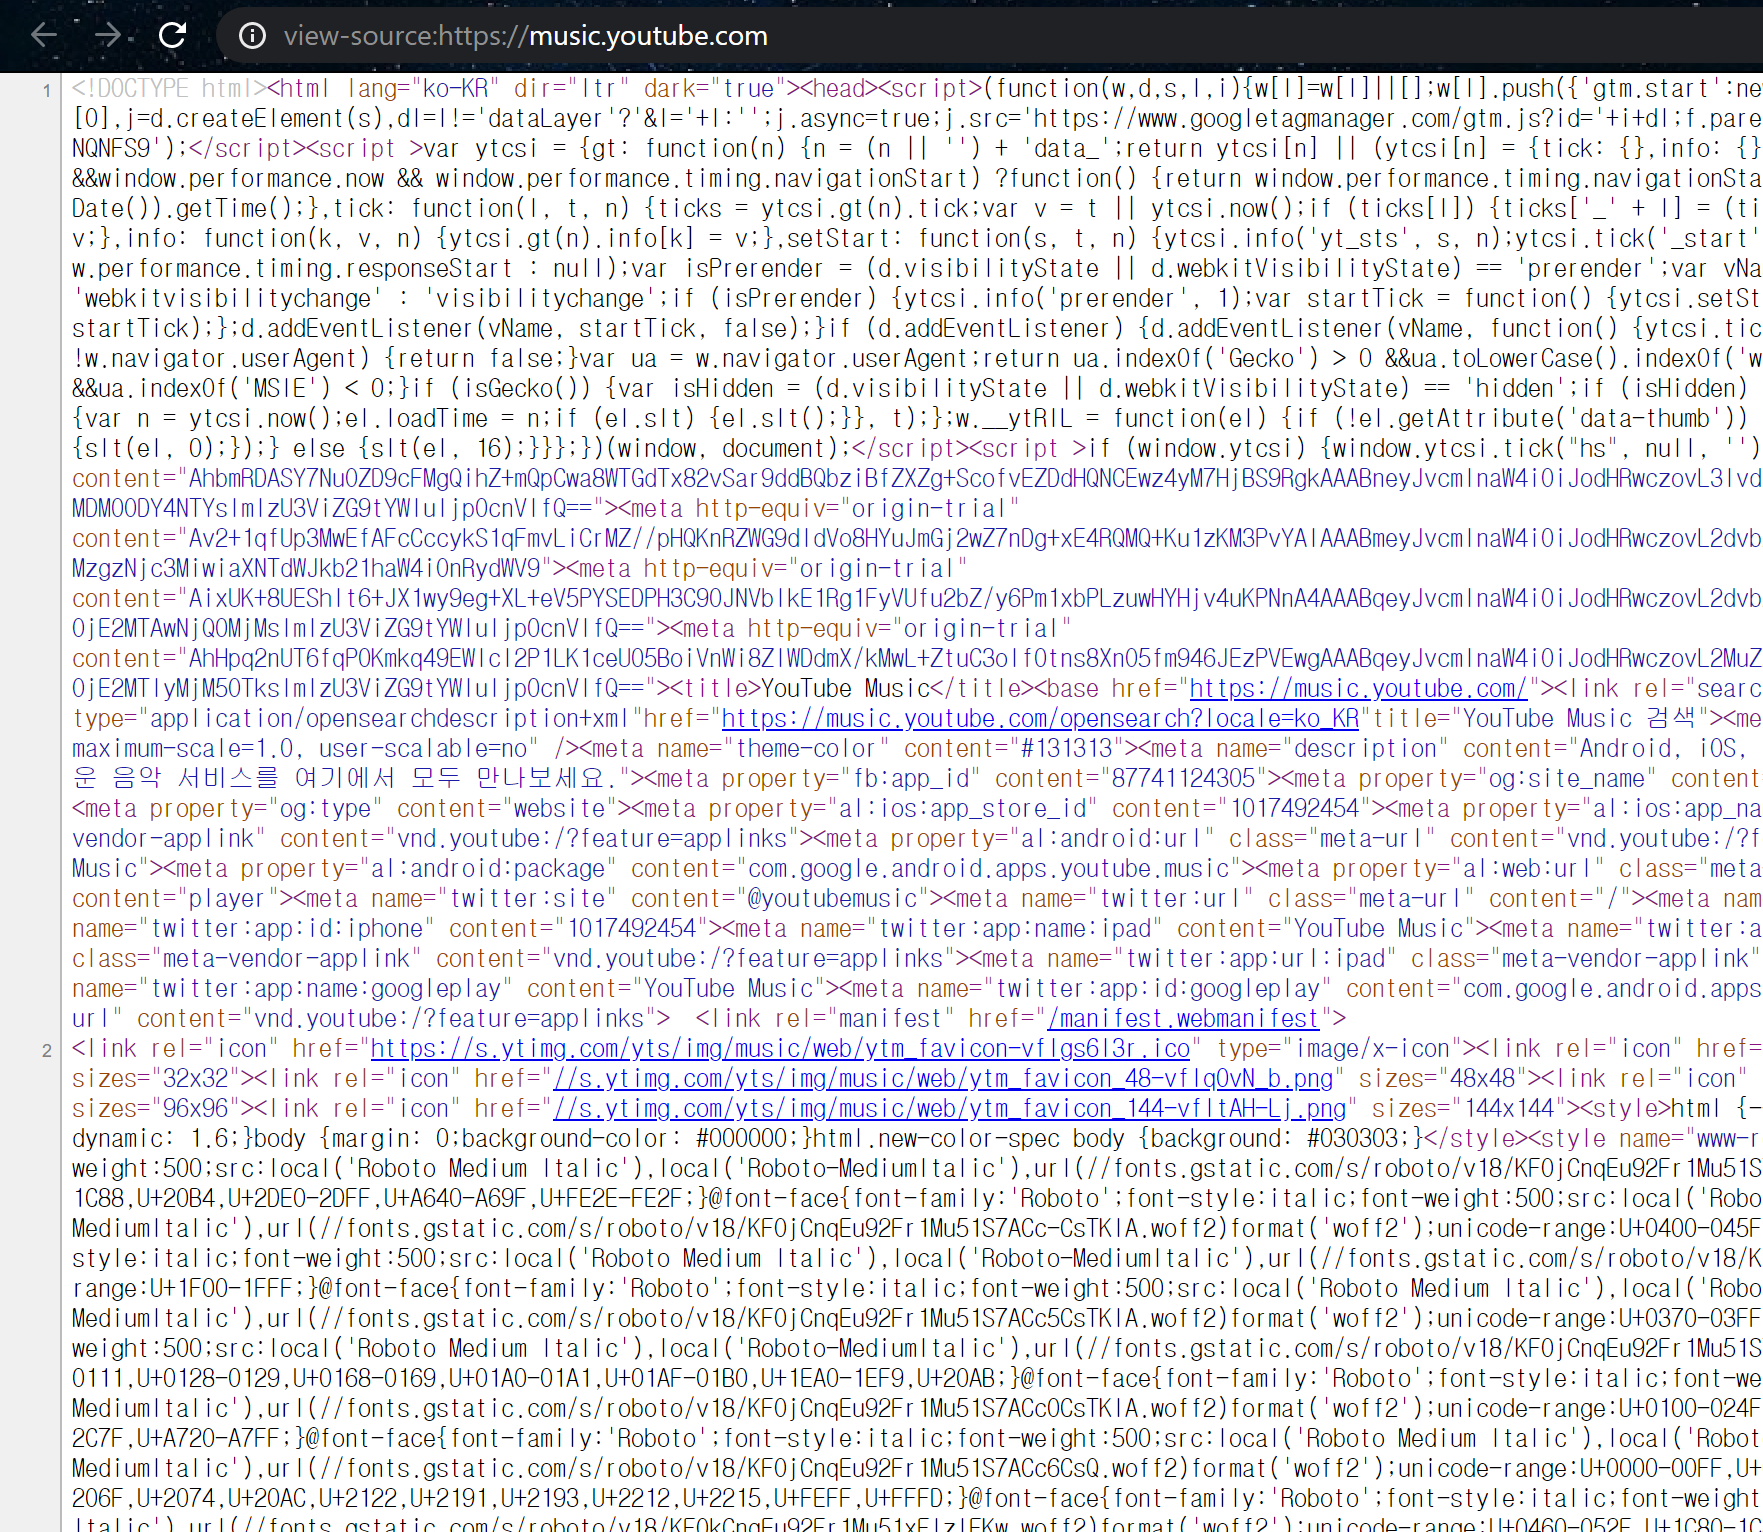
Task: Open the site information icon
Action: click(x=252, y=36)
